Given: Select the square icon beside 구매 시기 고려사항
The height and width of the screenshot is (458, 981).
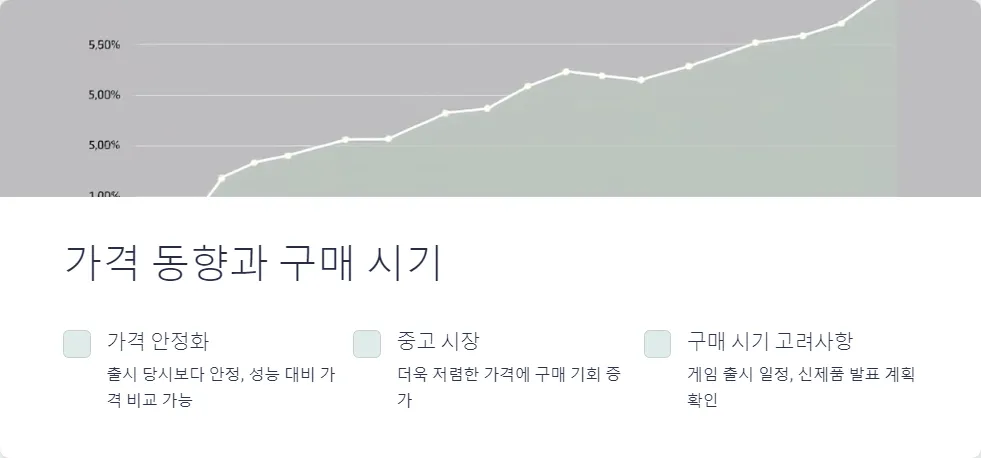Looking at the screenshot, I should point(658,344).
